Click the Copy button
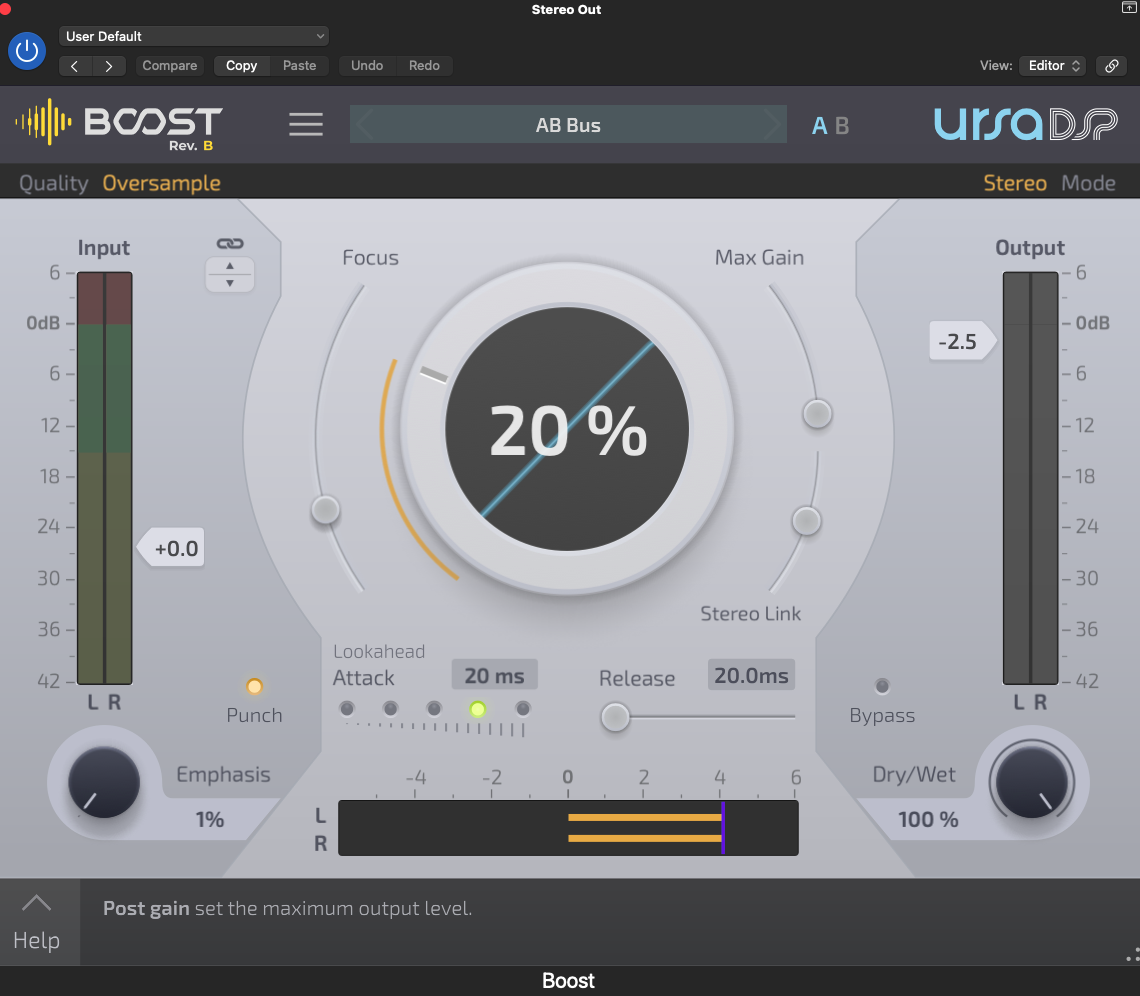1140x996 pixels. coord(241,65)
